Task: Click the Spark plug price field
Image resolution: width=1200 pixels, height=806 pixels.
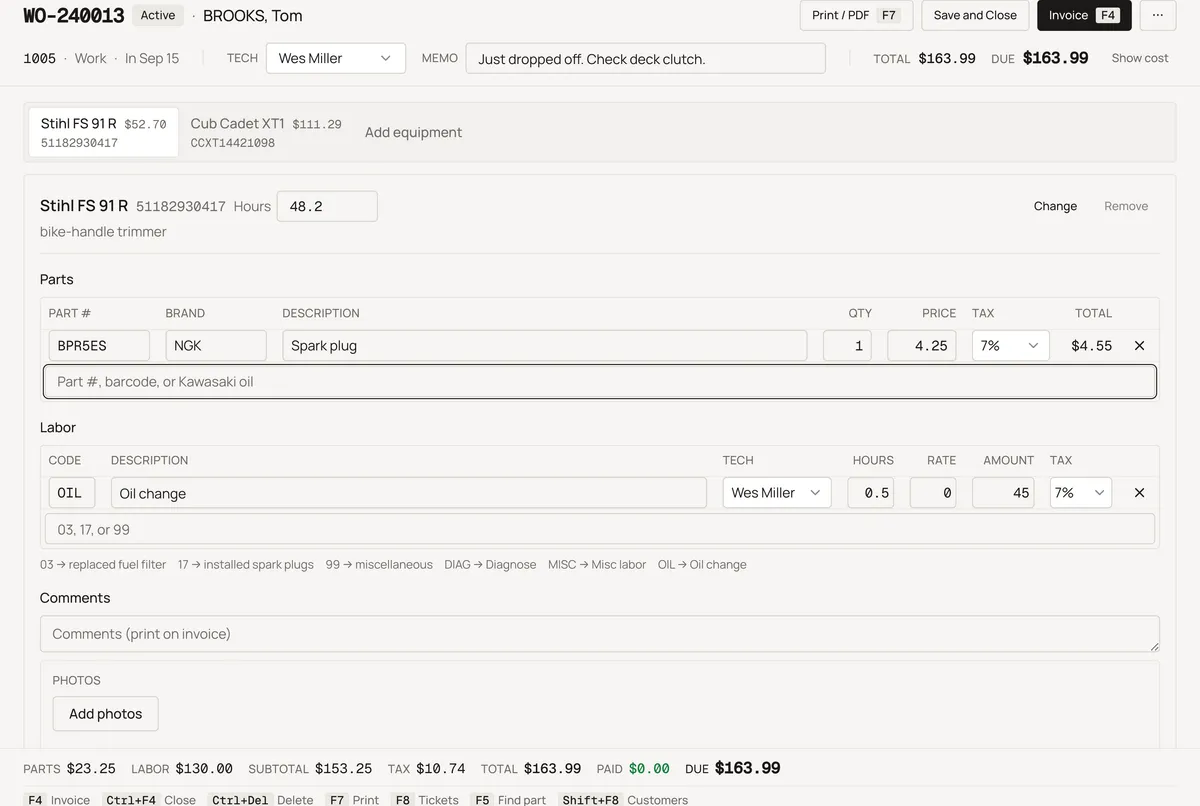Action: click(x=922, y=346)
